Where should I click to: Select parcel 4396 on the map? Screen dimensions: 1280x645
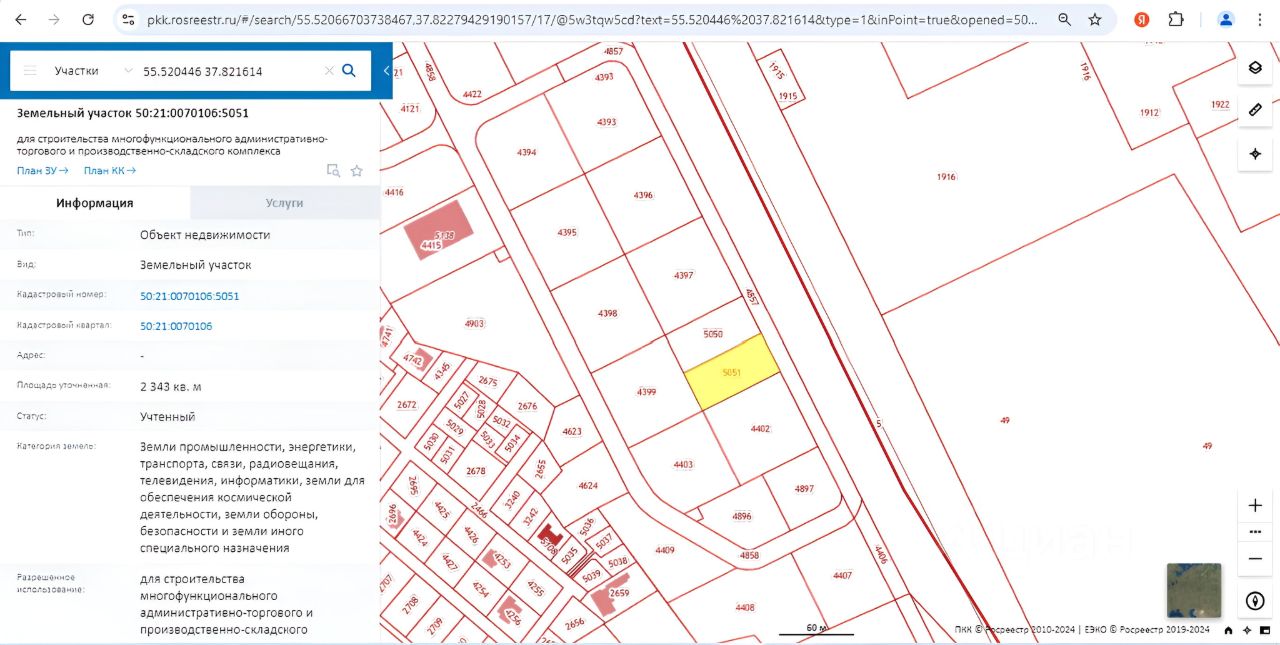point(643,195)
